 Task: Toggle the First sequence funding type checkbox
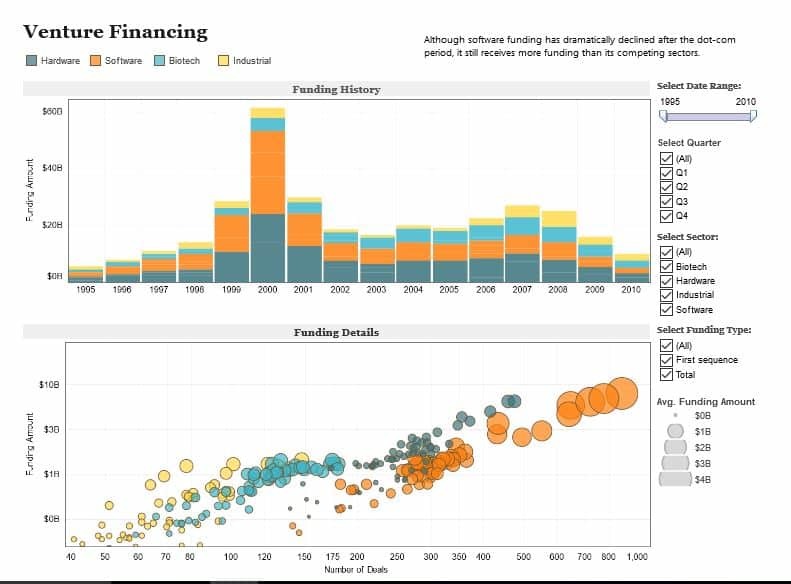coord(665,360)
